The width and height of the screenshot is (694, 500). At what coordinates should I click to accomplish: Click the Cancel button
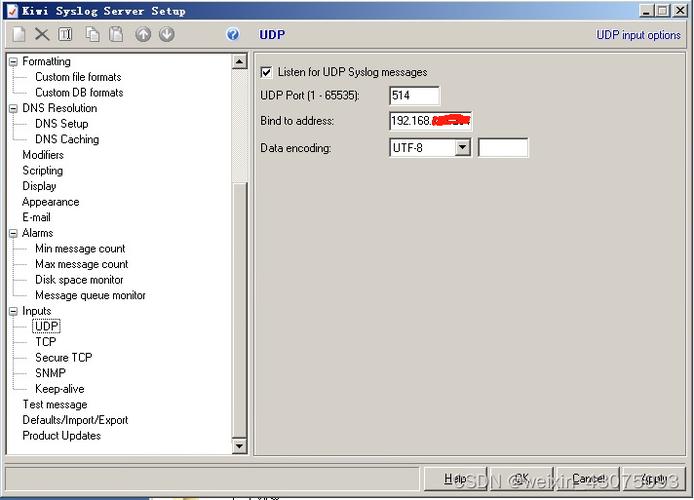[x=588, y=478]
